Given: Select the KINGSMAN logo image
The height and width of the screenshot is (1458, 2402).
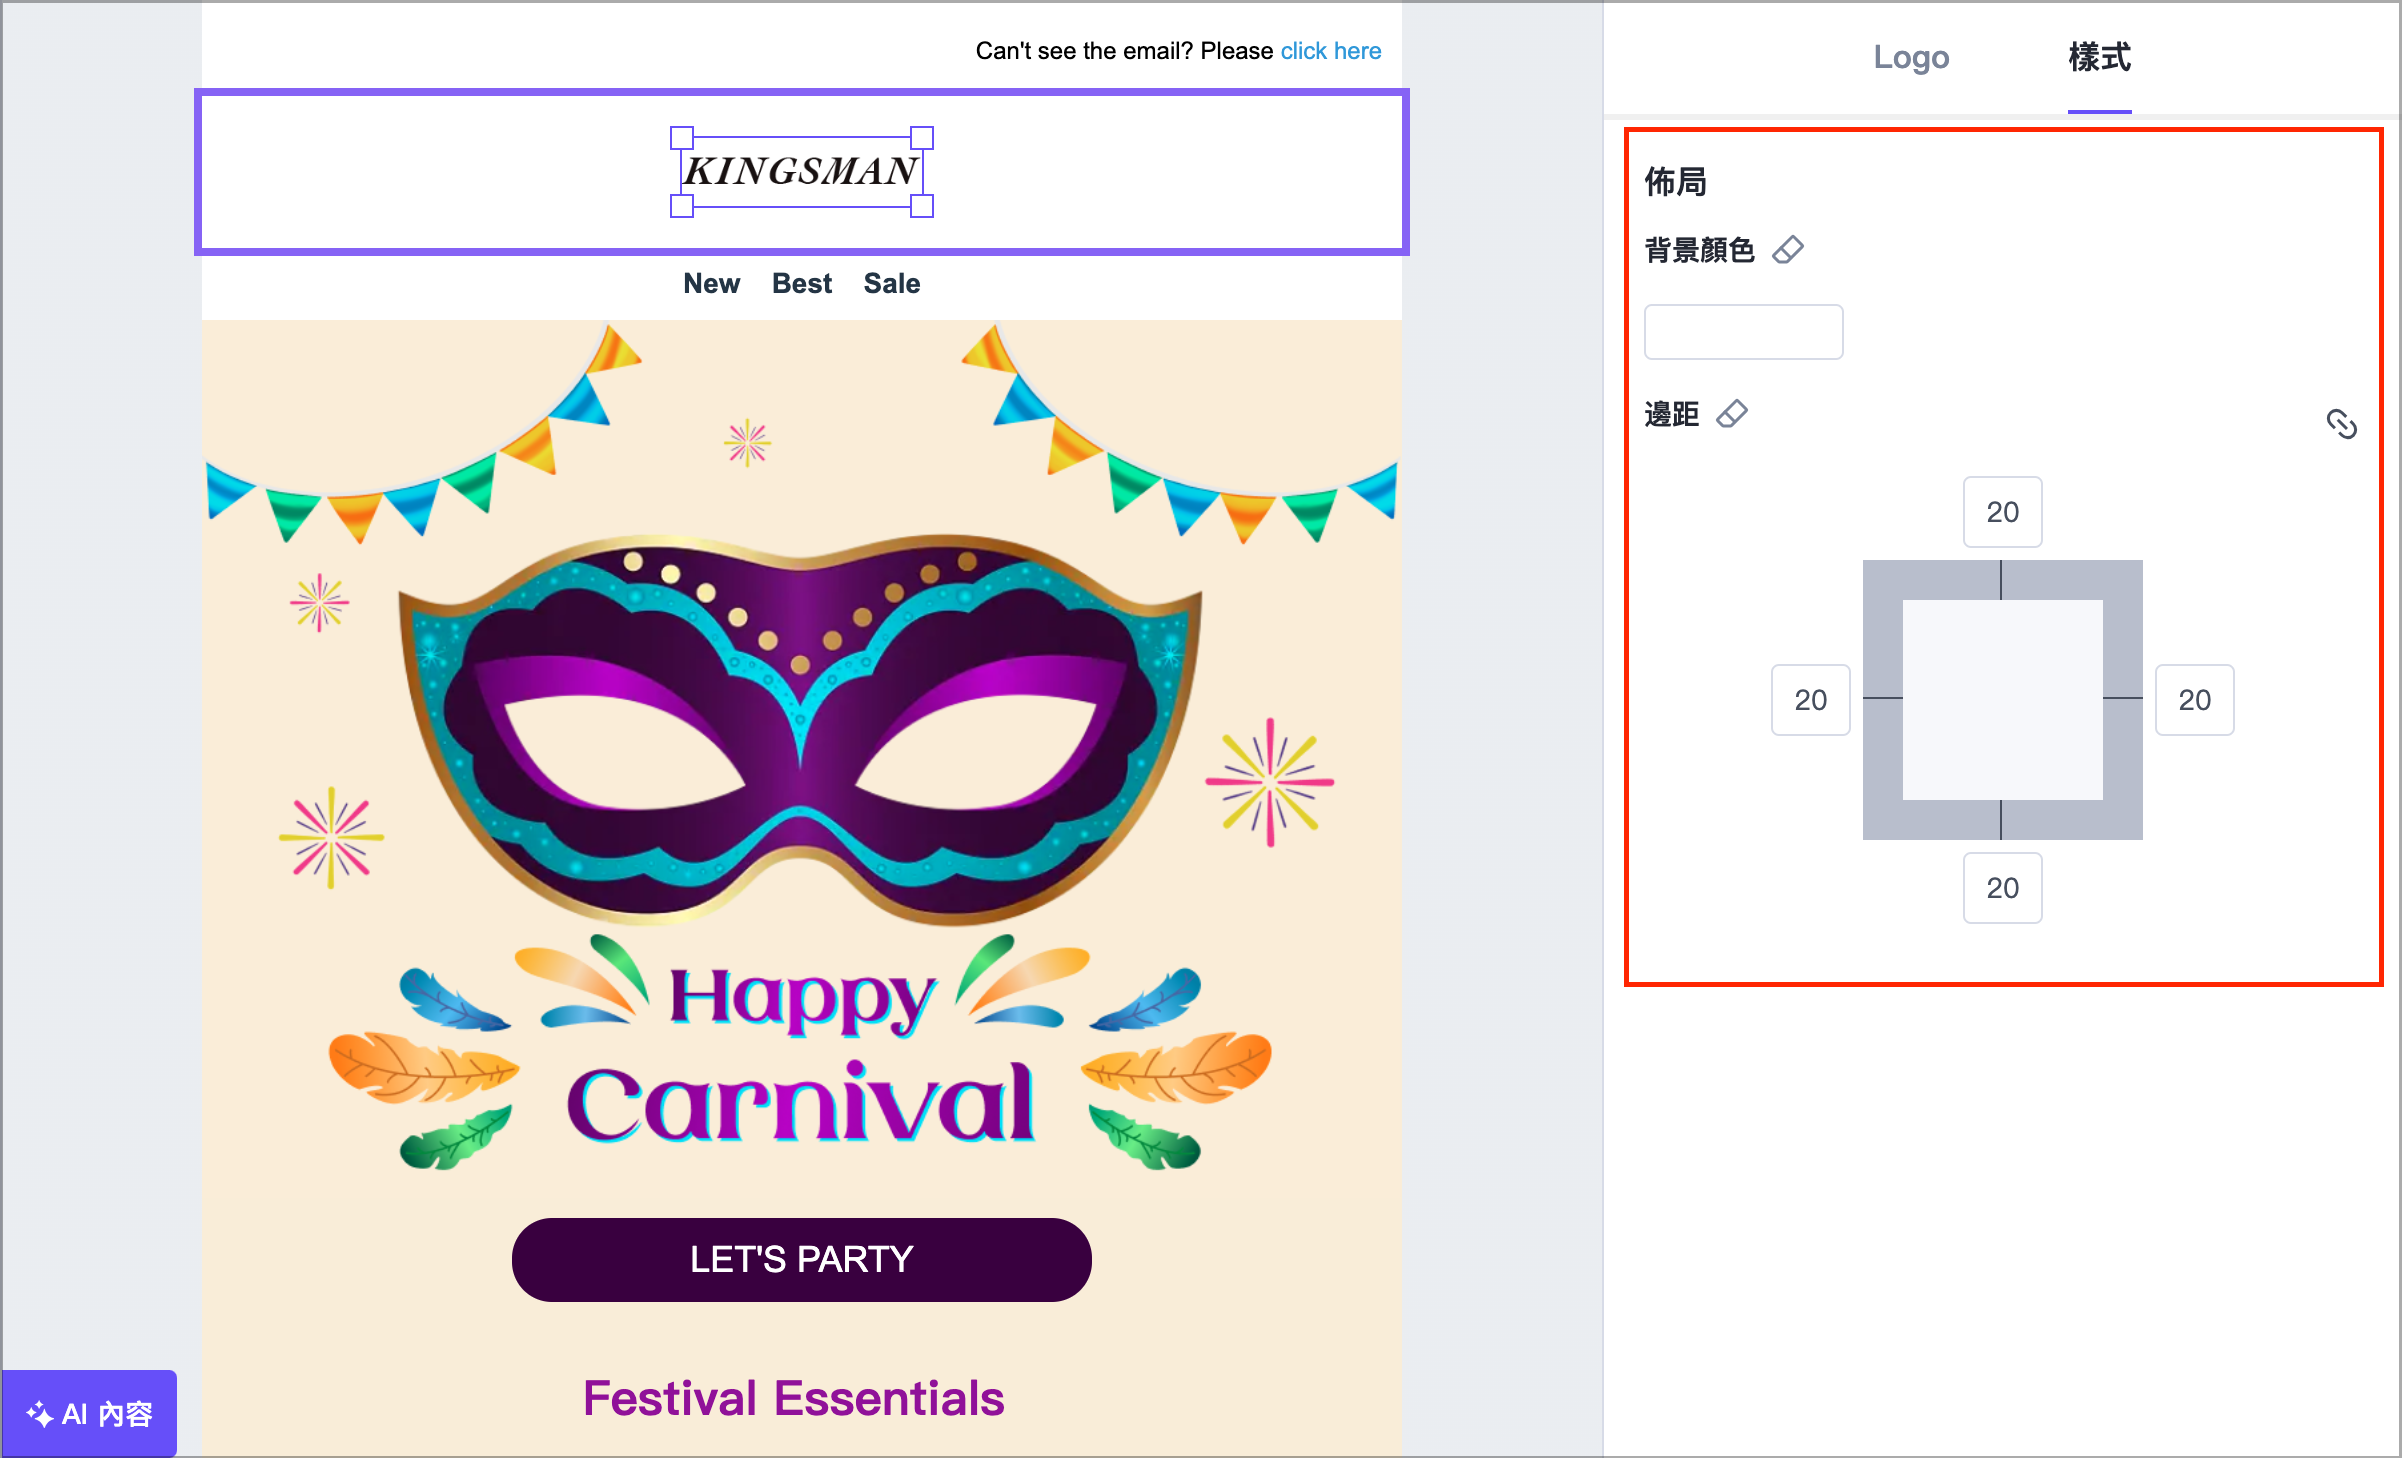Looking at the screenshot, I should pyautogui.click(x=801, y=171).
